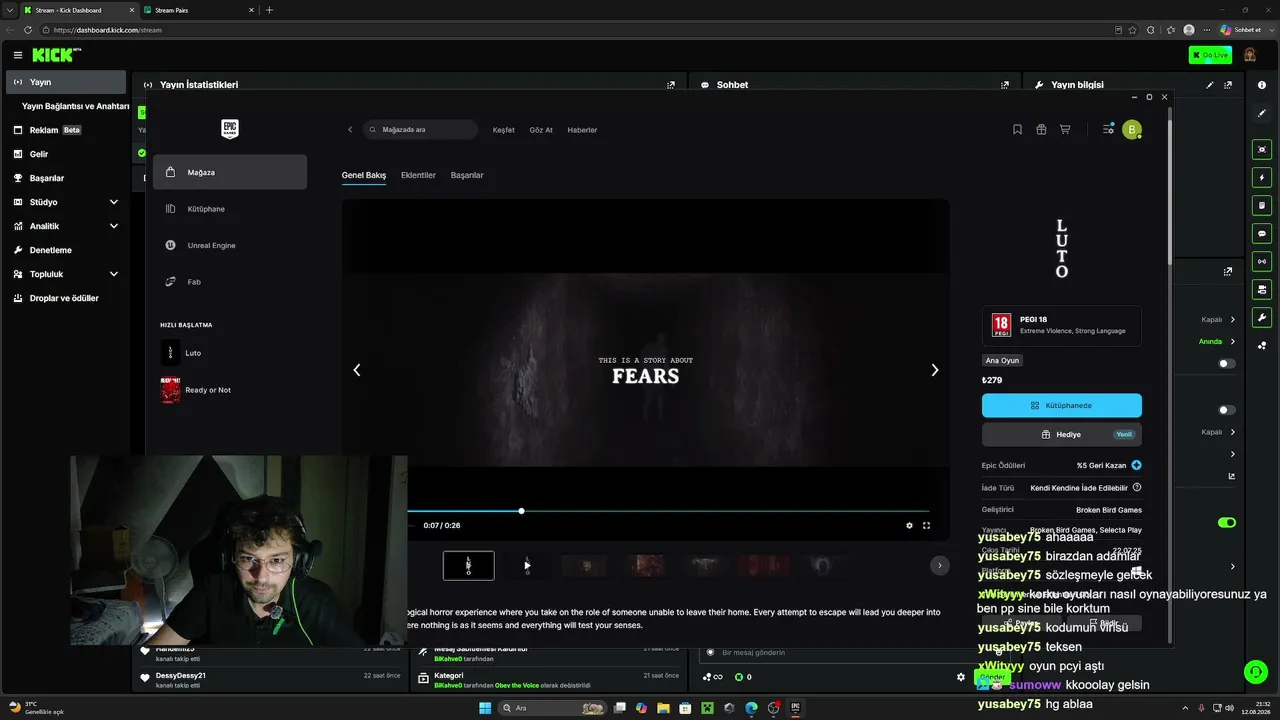Click the green Go Live button
Viewport: 1280px width, 720px height.
click(x=1210, y=55)
